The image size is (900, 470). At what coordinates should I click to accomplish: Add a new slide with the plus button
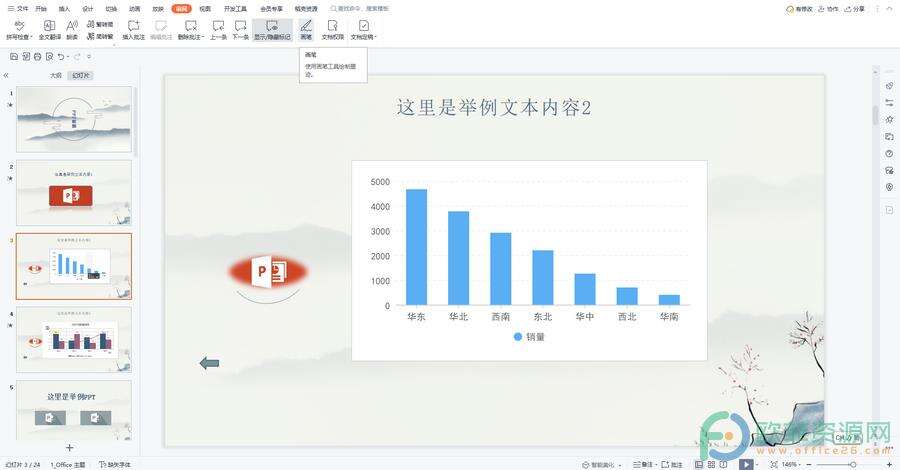click(69, 448)
